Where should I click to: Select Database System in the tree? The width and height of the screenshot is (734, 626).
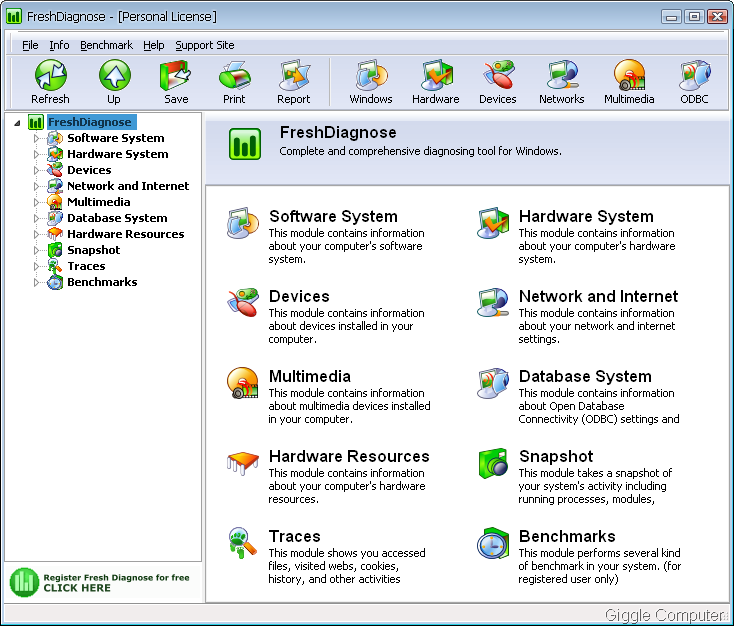117,218
